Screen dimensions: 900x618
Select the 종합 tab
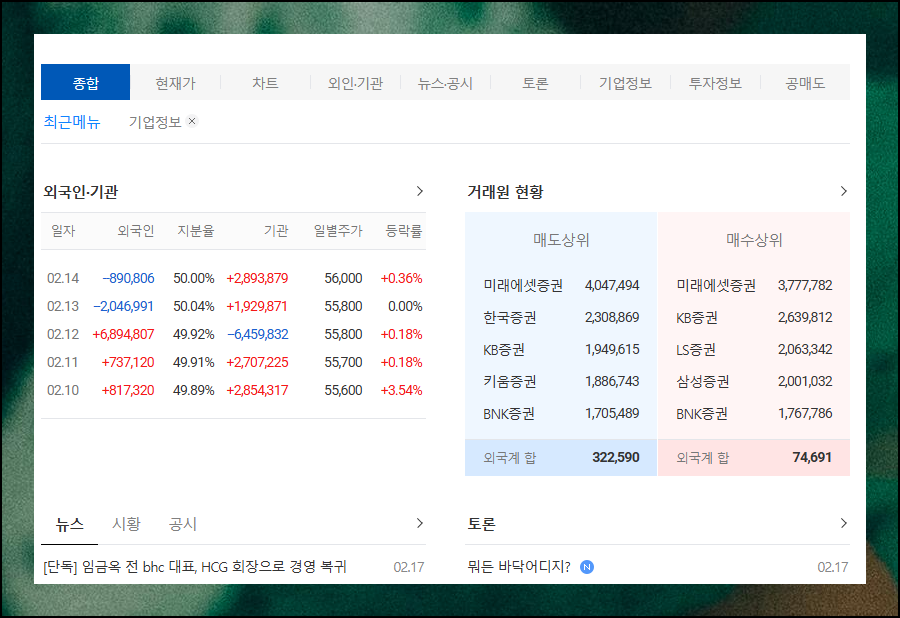point(86,83)
